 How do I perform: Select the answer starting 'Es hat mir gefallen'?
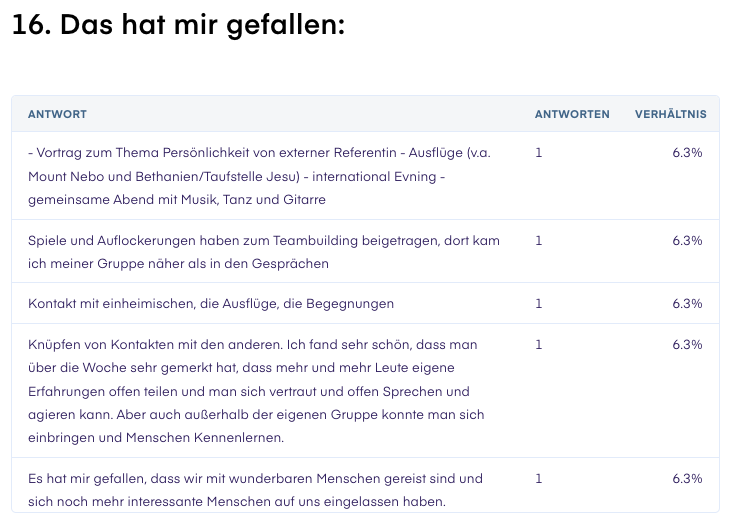(365, 485)
